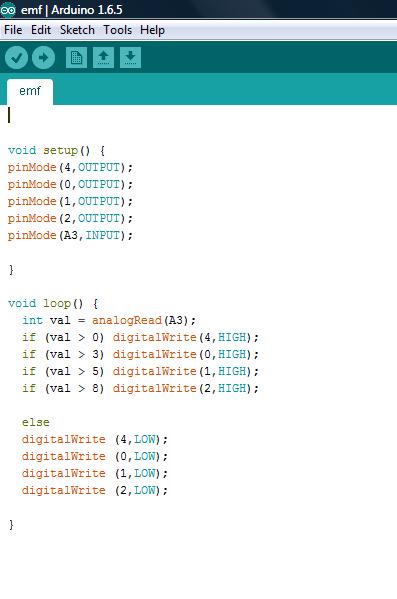The image size is (397, 599).
Task: Click the 'digitalWrite (2,LOW);' line
Action: coord(95,490)
